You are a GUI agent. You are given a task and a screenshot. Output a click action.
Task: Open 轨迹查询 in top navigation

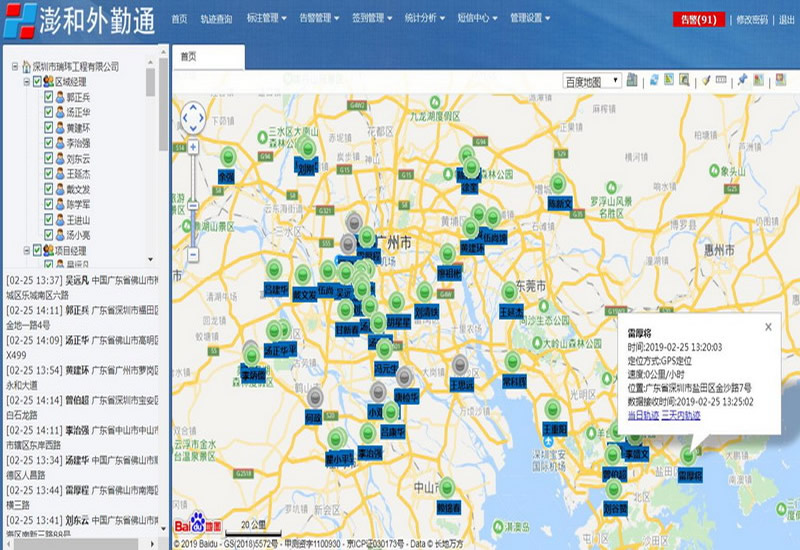216,19
